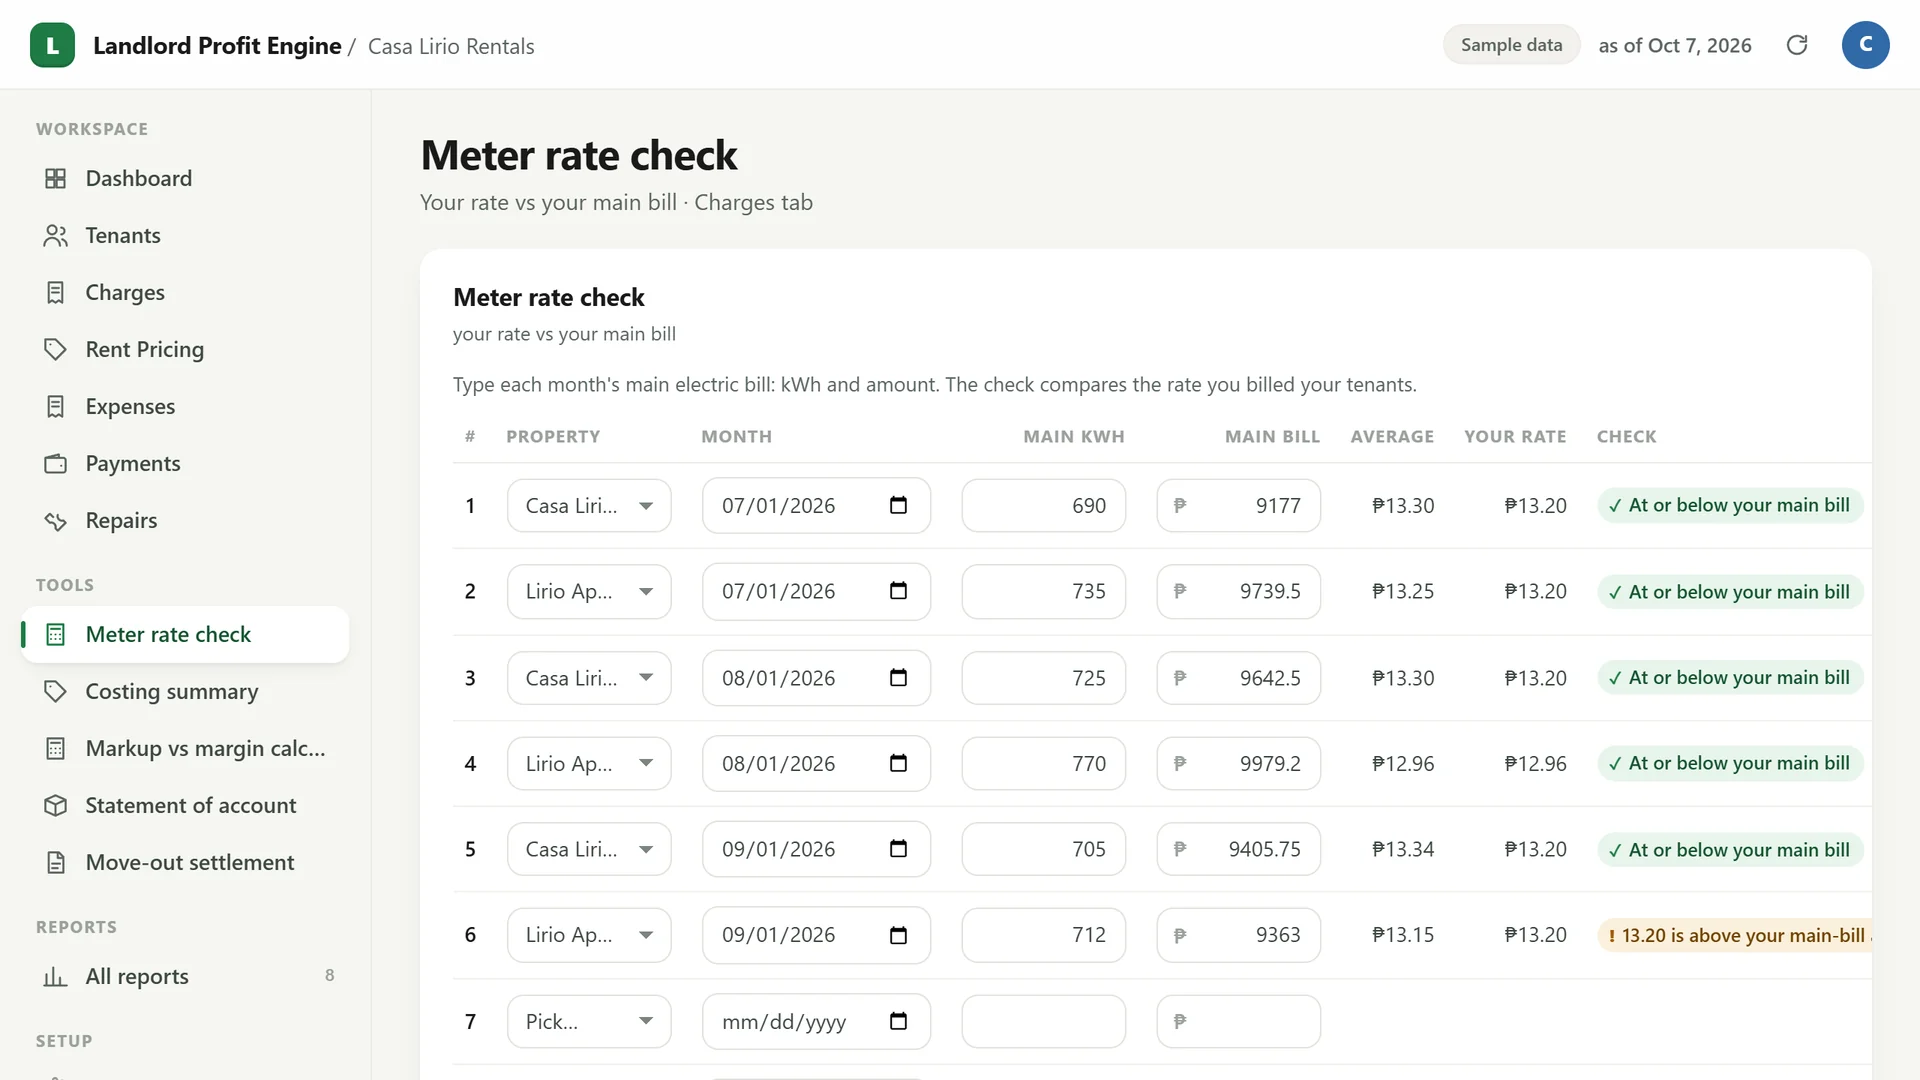Open Meter rate check in sidebar
This screenshot has width=1920, height=1080.
click(186, 634)
